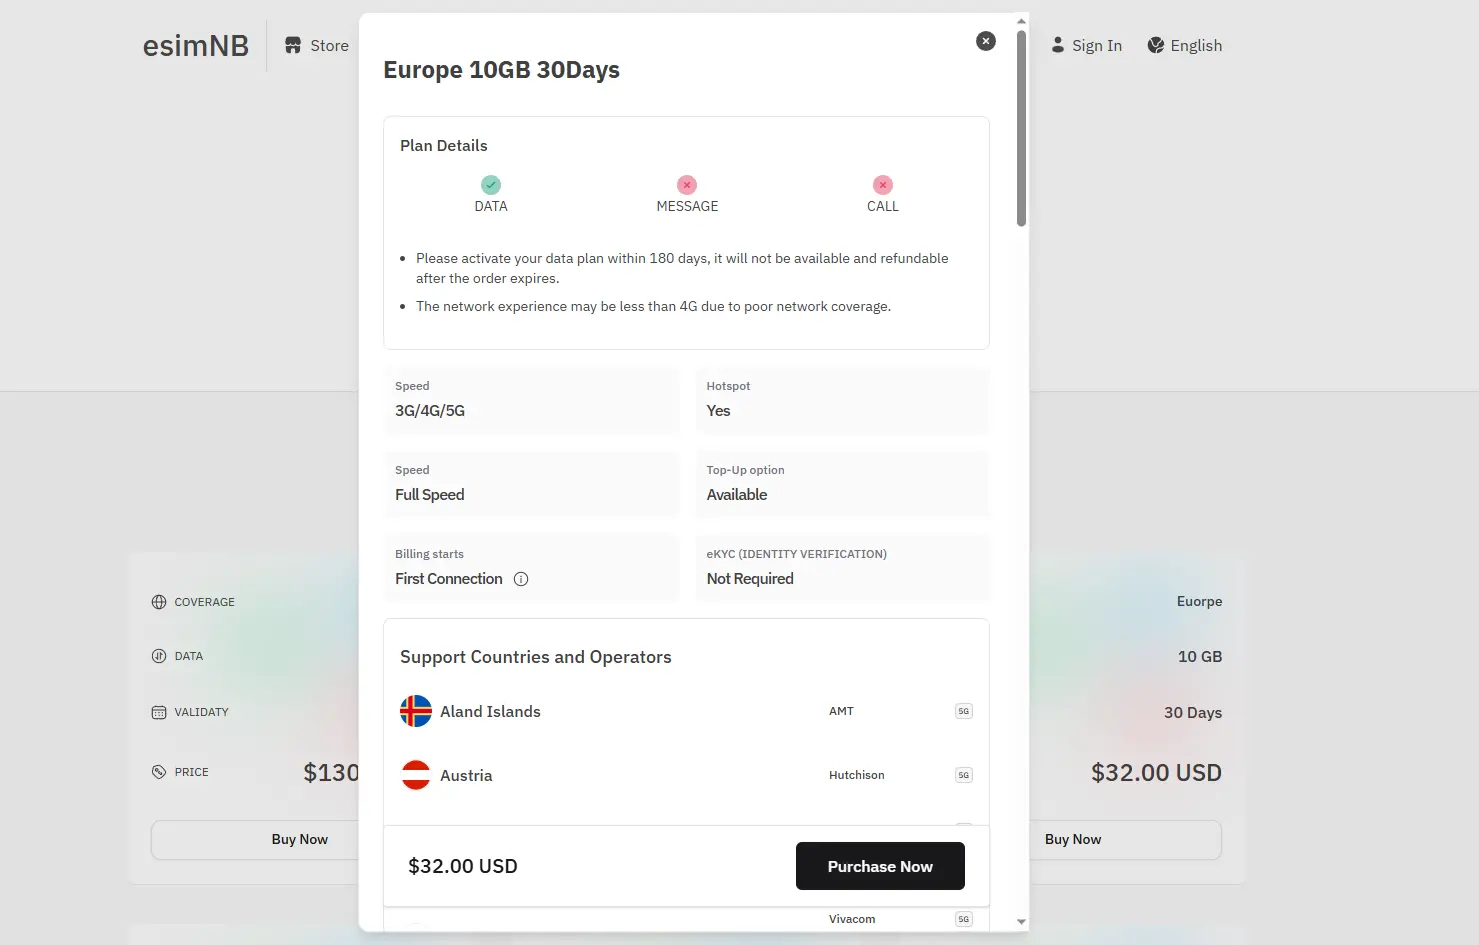The height and width of the screenshot is (945, 1479).
Task: Click the Price tag icon
Action: [x=158, y=771]
